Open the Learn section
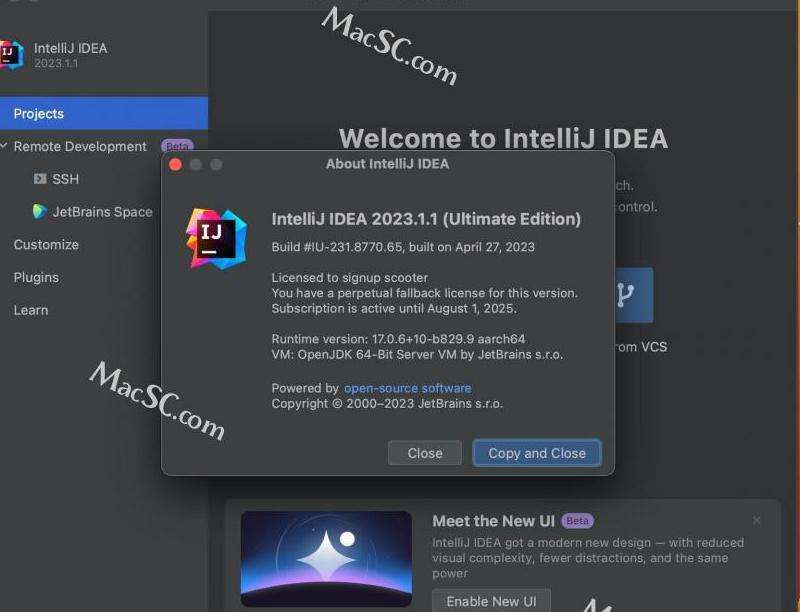This screenshot has width=800, height=612. pyautogui.click(x=31, y=310)
